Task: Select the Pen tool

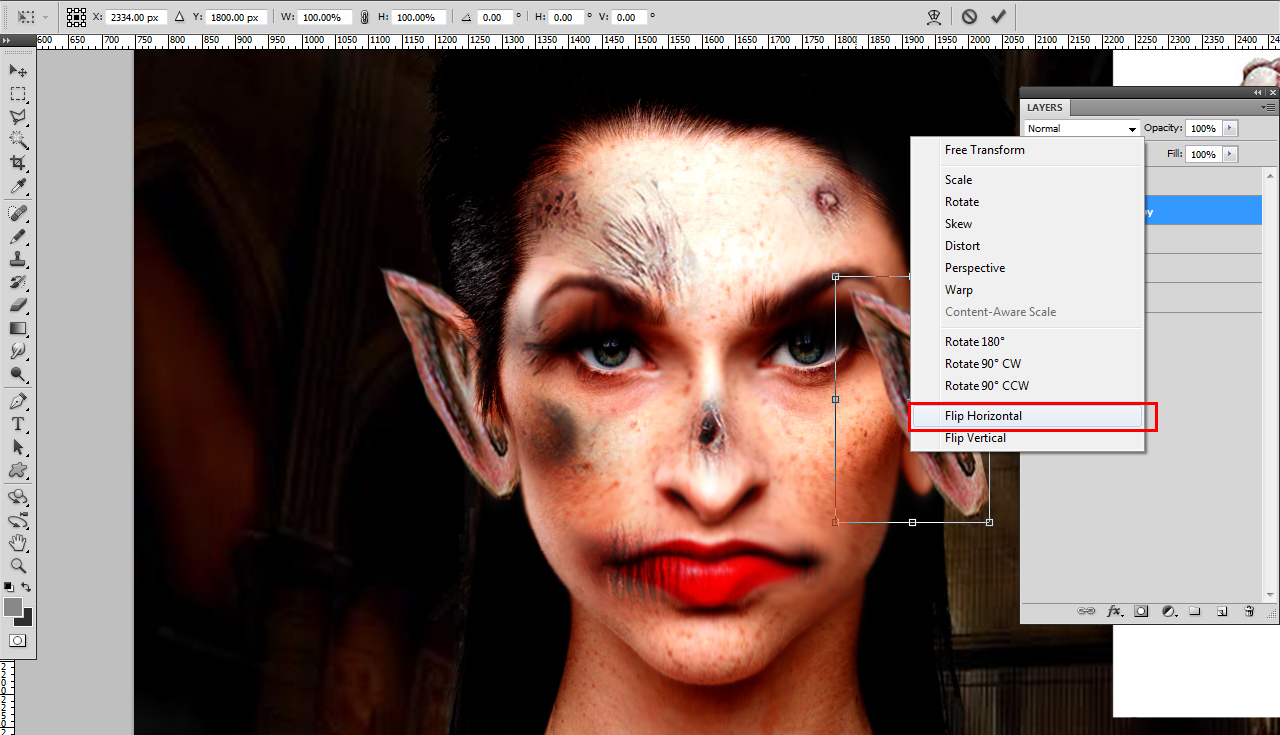Action: coord(18,401)
